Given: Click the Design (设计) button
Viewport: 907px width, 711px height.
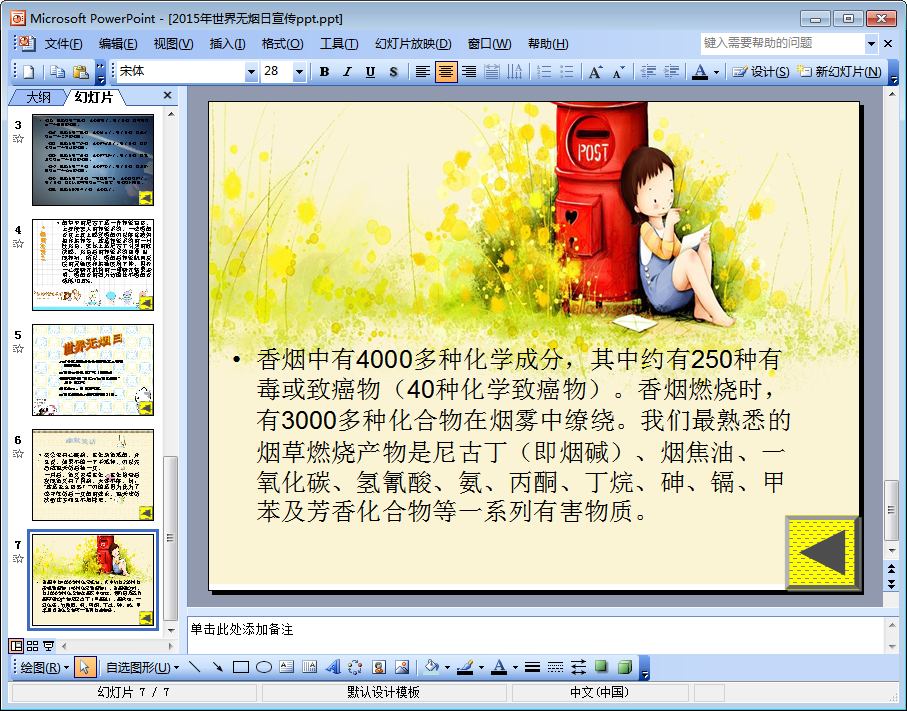Looking at the screenshot, I should click(x=761, y=72).
